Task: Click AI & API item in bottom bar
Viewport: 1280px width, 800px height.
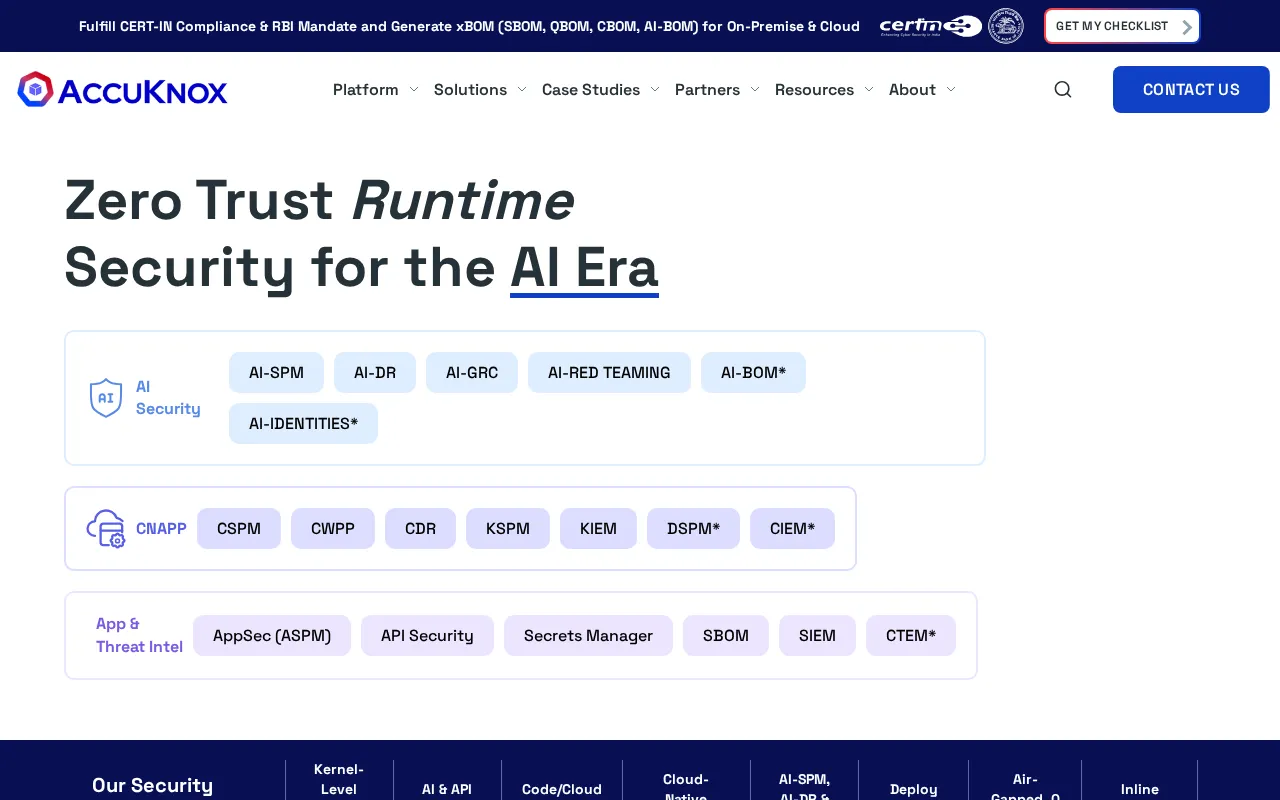Action: click(447, 789)
